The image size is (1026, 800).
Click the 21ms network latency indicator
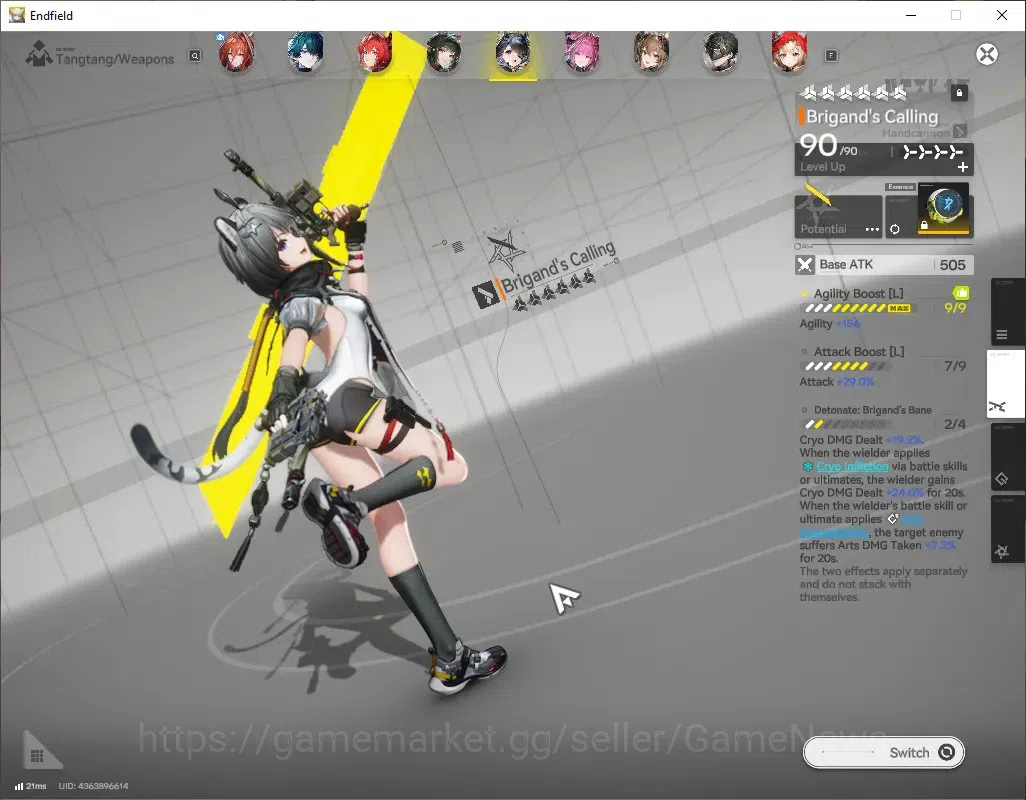31,786
